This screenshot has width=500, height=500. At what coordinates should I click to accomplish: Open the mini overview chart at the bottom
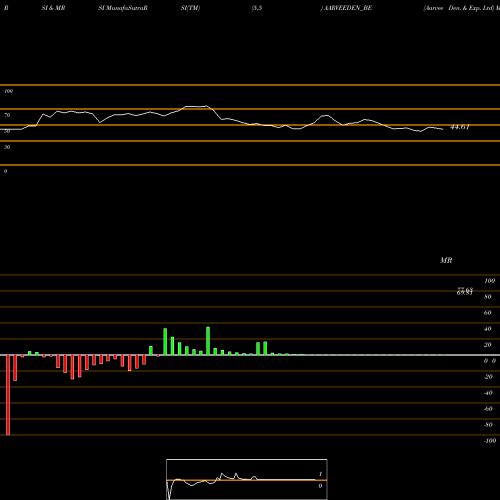(x=247, y=479)
